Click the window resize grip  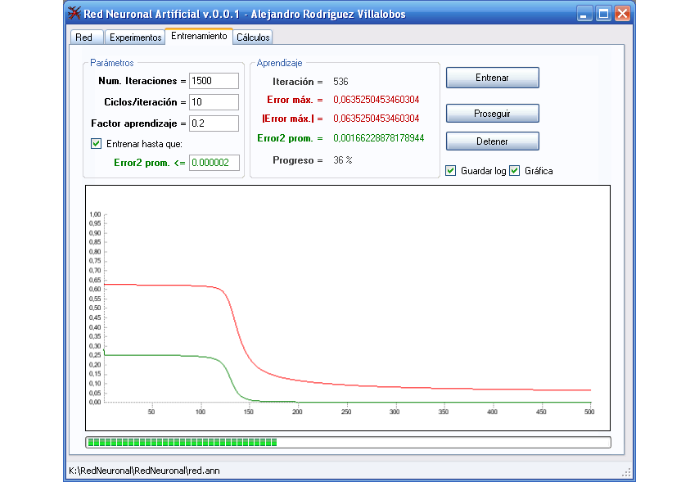point(627,472)
